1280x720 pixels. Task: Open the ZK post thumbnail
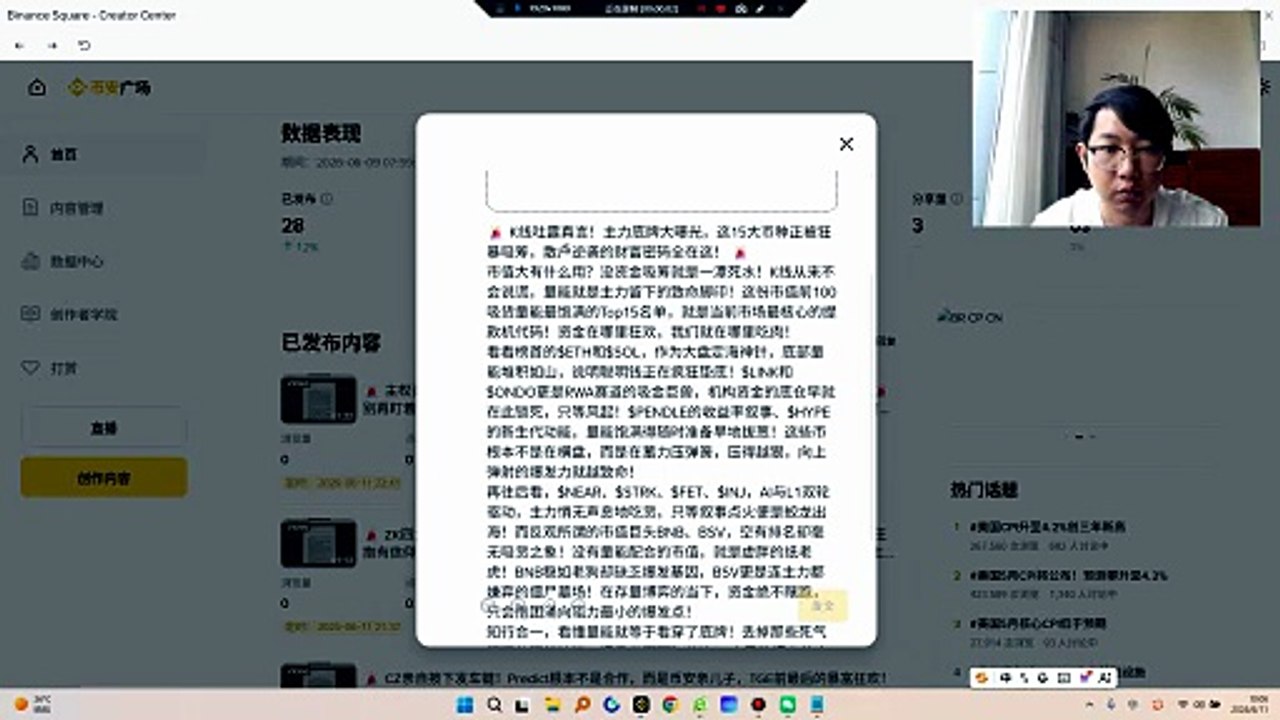[x=318, y=543]
